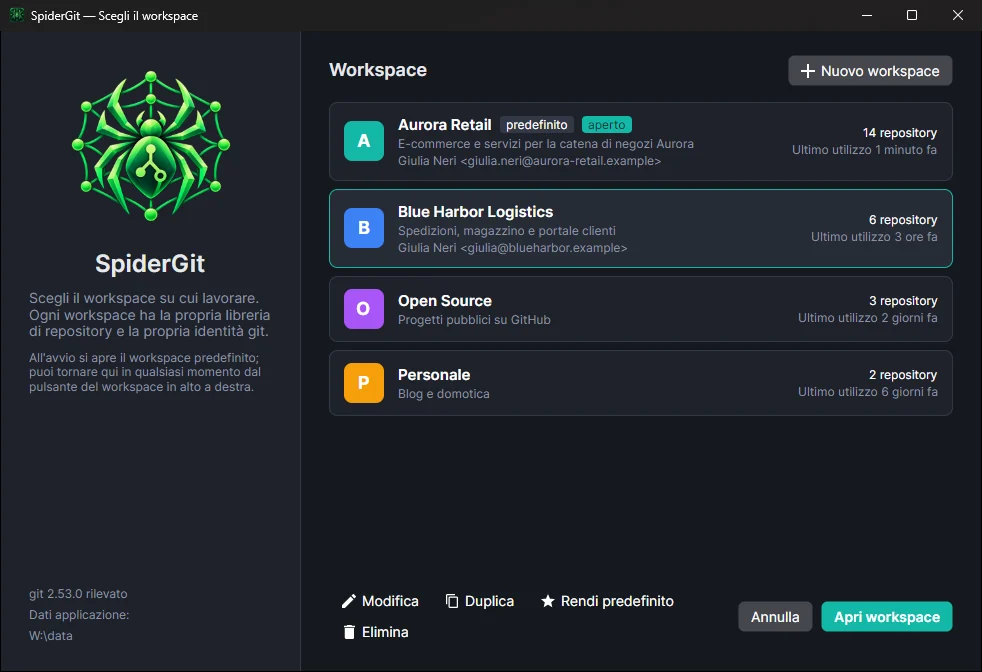The image size is (982, 672).
Task: Click the giulia@blueharbor.example identity line
Action: [512, 248]
